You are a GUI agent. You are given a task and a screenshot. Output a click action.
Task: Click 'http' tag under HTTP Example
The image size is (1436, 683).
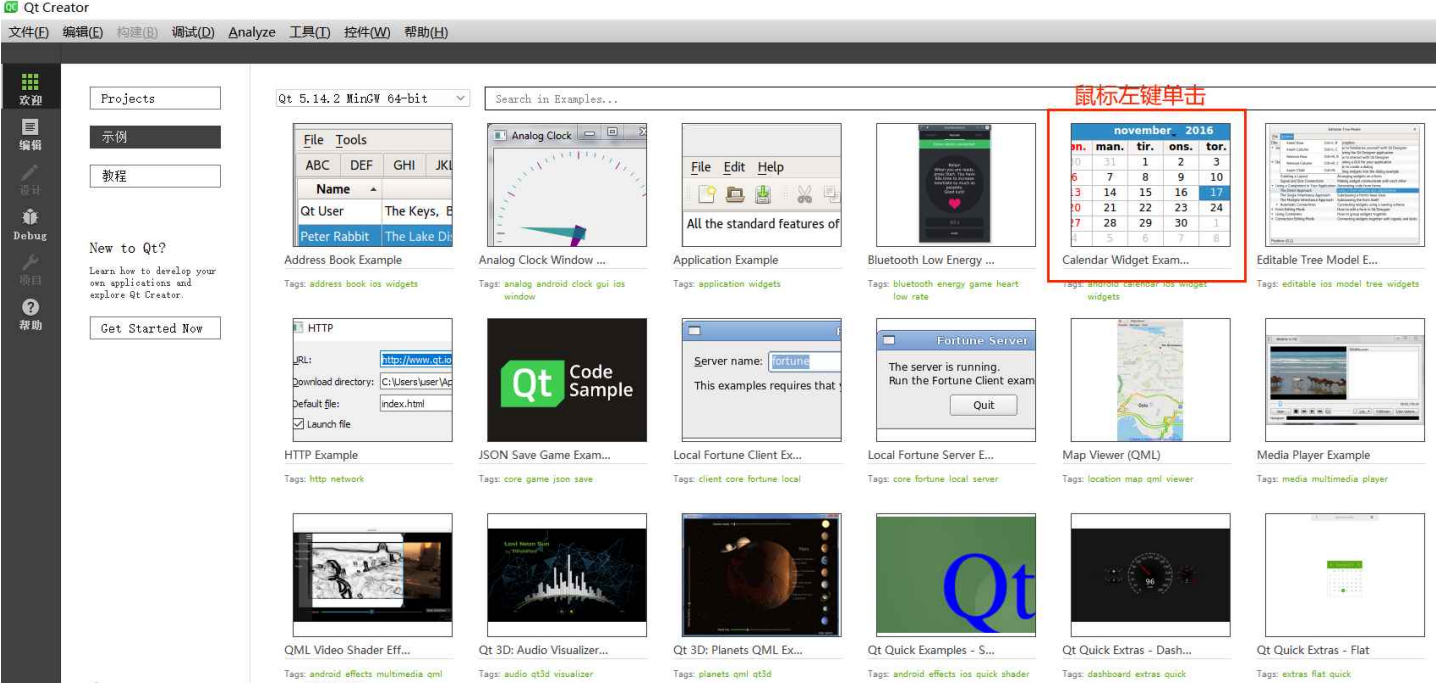[318, 479]
